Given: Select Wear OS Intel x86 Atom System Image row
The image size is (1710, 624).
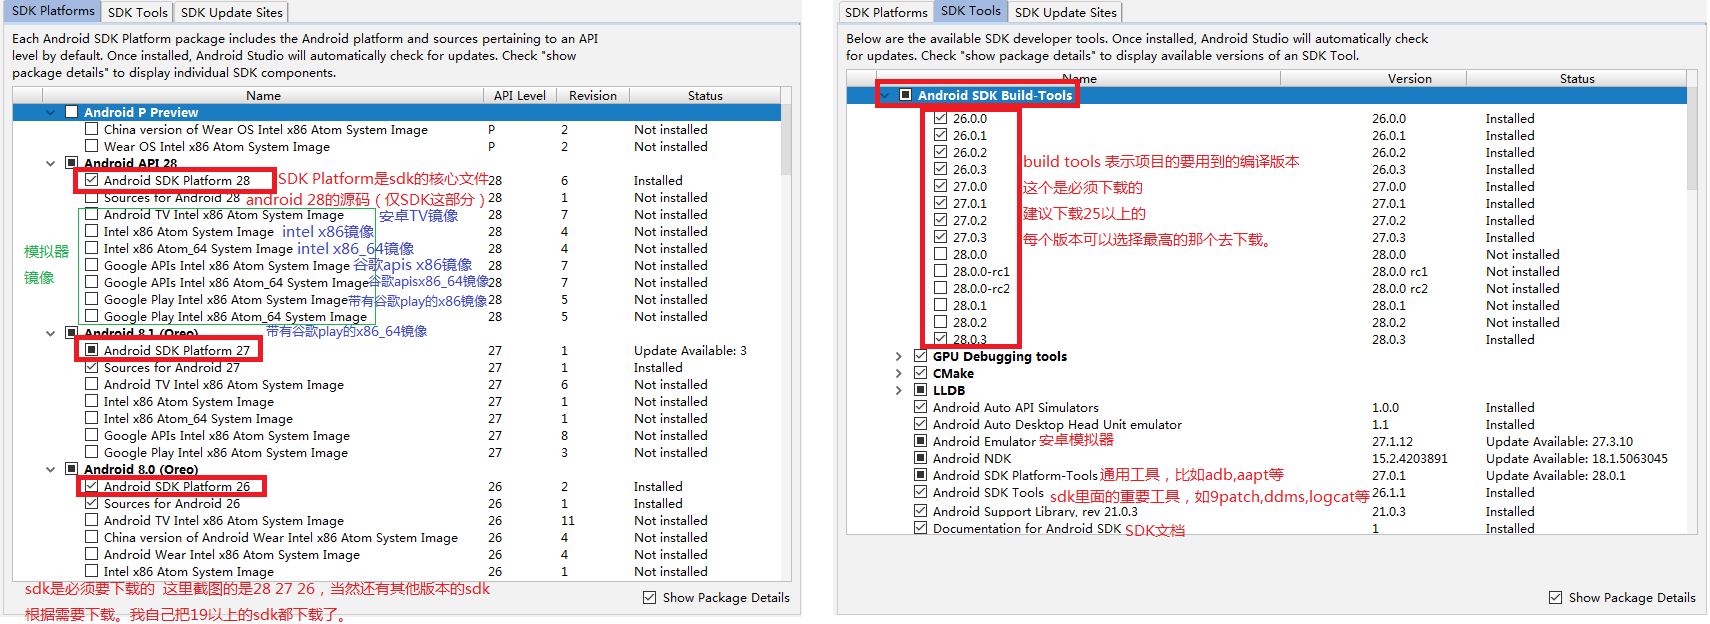Looking at the screenshot, I should point(397,146).
